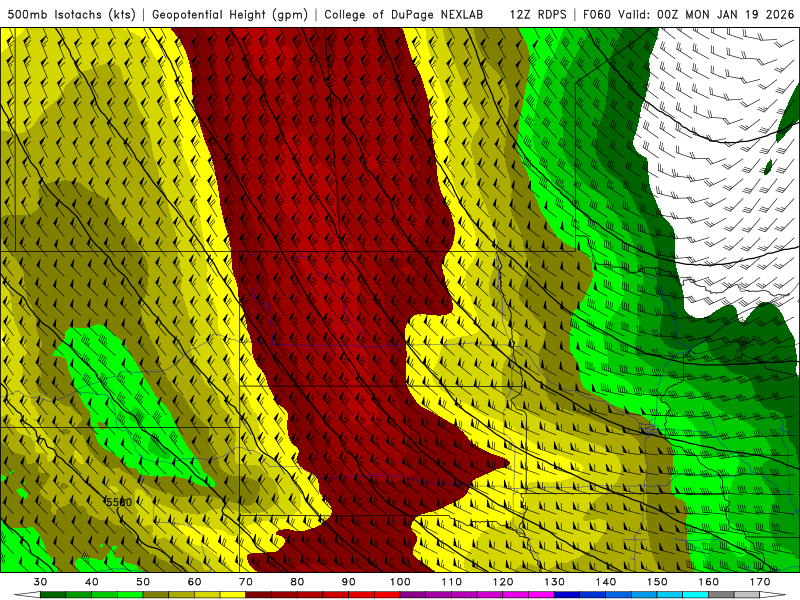
Task: Click the "60" colorbar label
Action: [x=194, y=582]
